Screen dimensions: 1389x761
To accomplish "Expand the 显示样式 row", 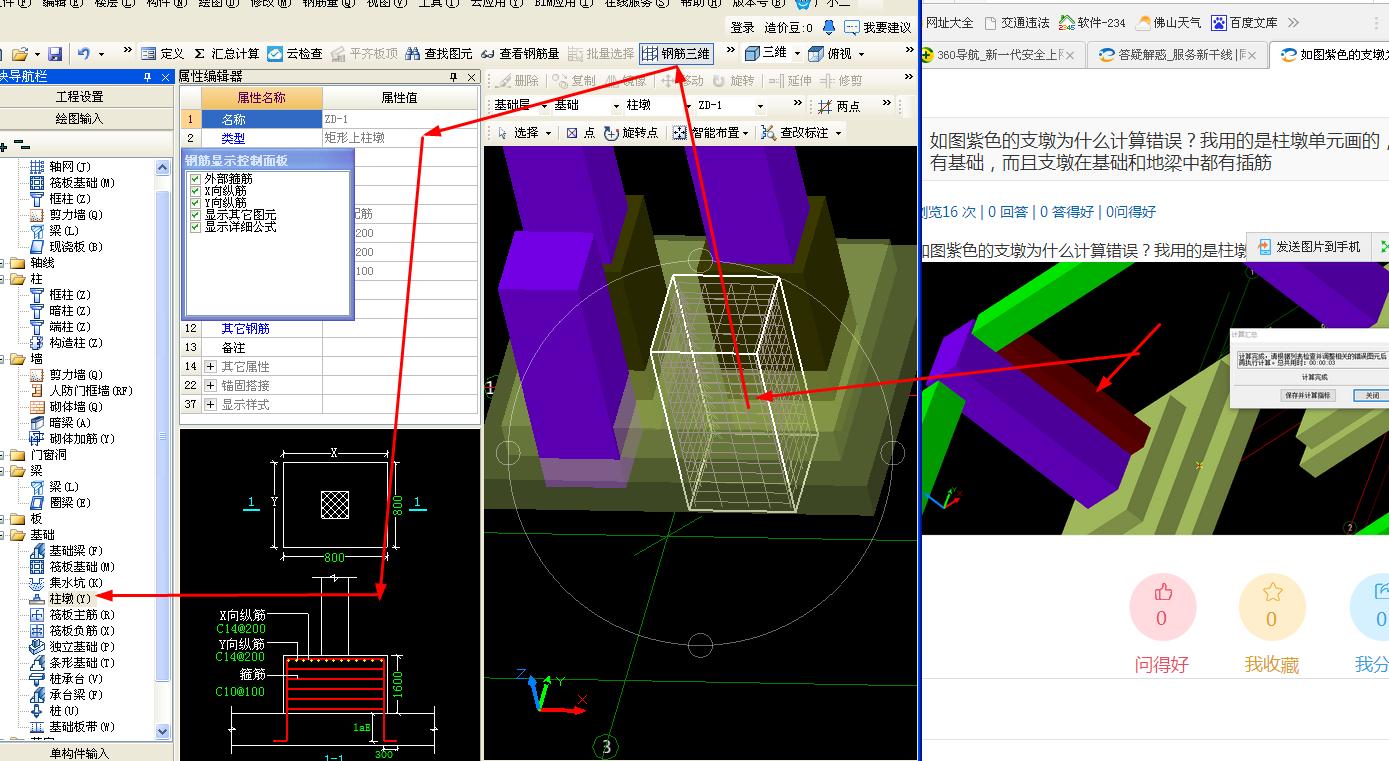I will pyautogui.click(x=210, y=405).
